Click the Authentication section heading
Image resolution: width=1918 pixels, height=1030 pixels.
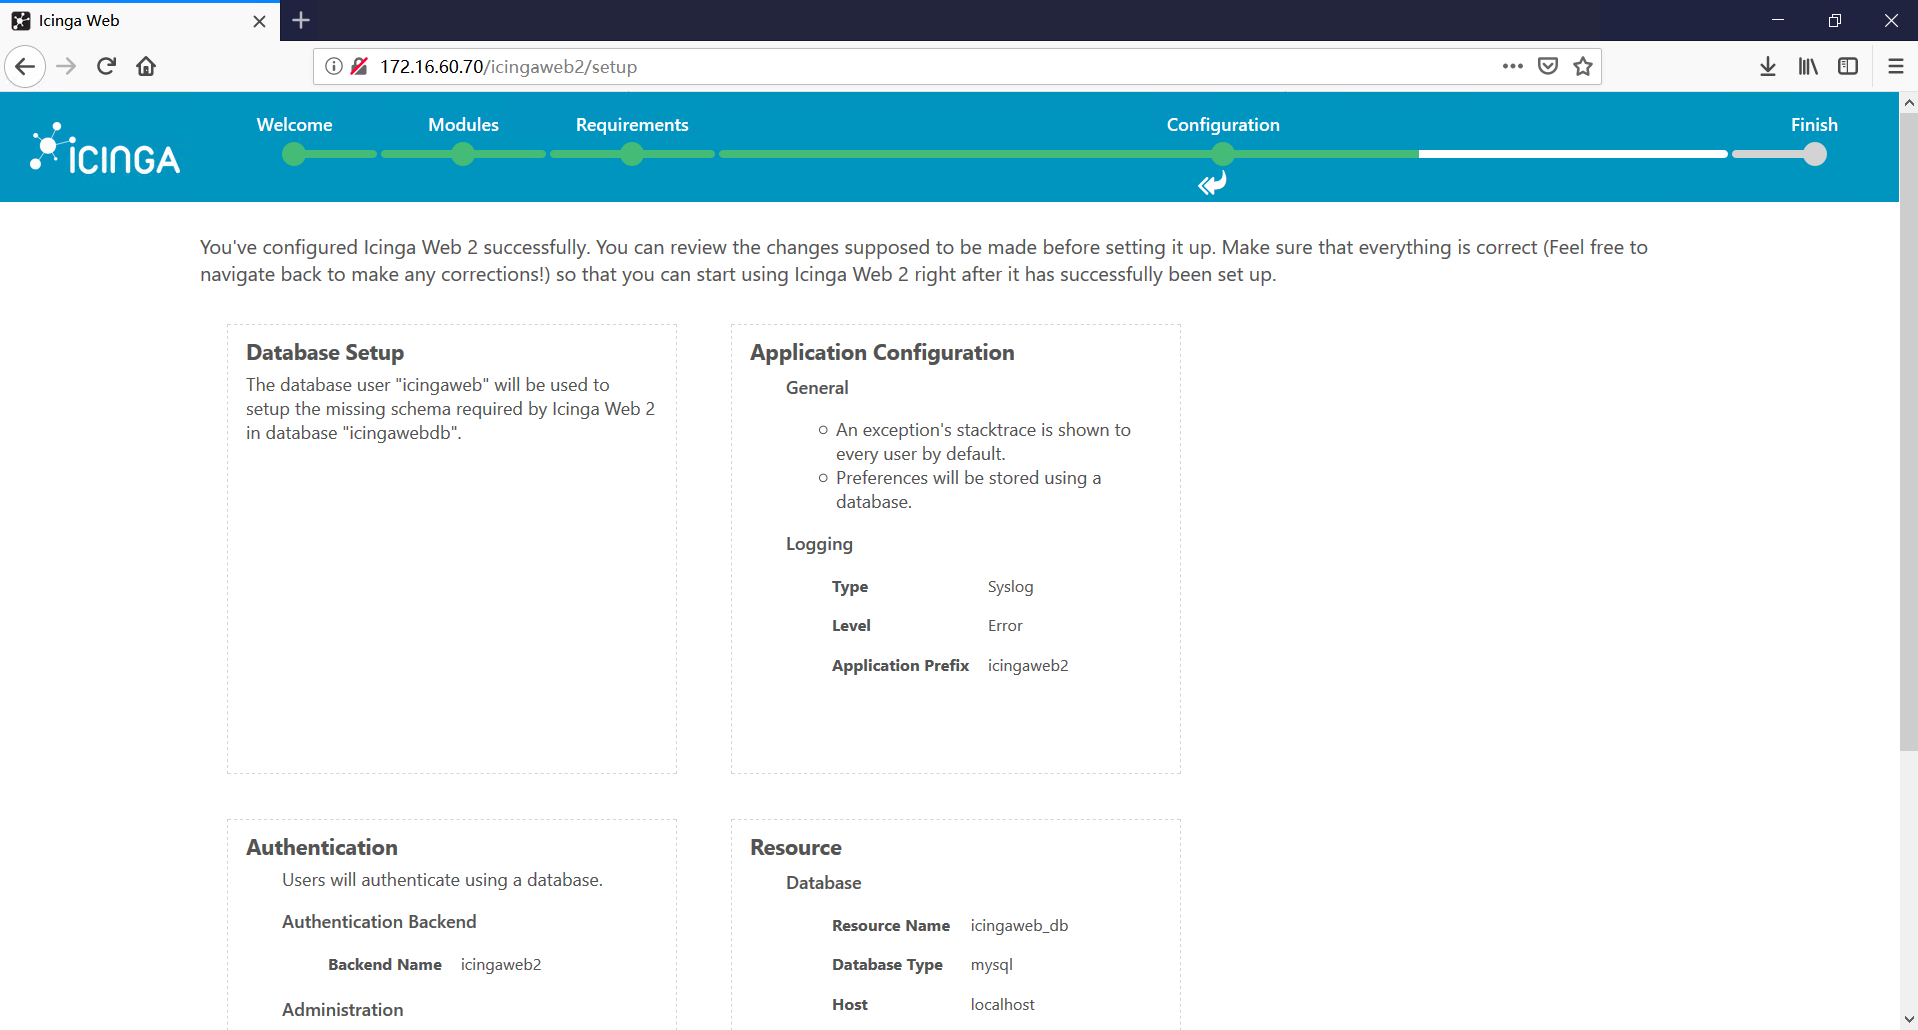[x=322, y=848]
